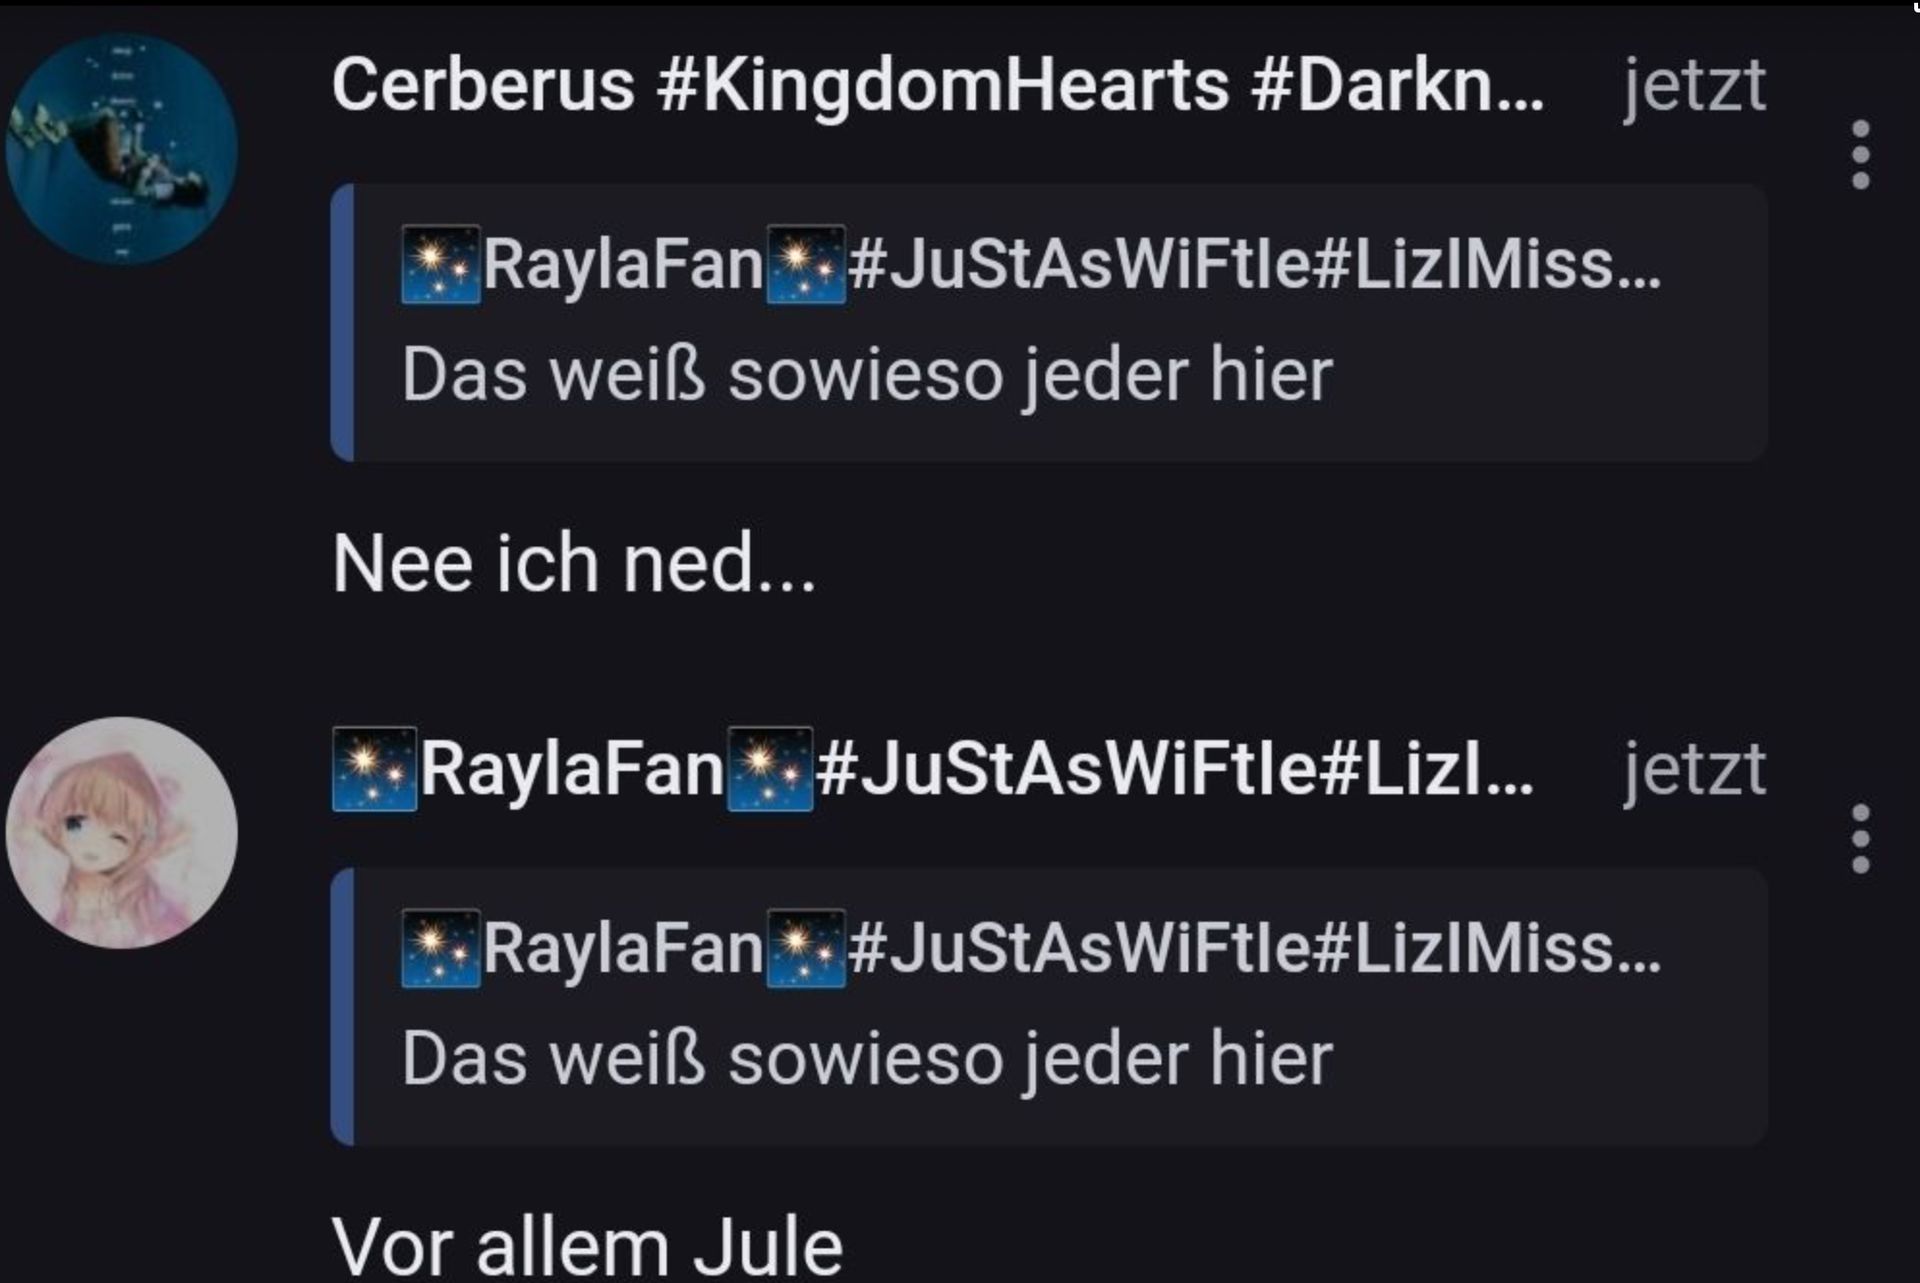Viewport: 1920px width, 1283px height.
Task: Click the quoted text inside Cerberus's message
Action: (867, 376)
